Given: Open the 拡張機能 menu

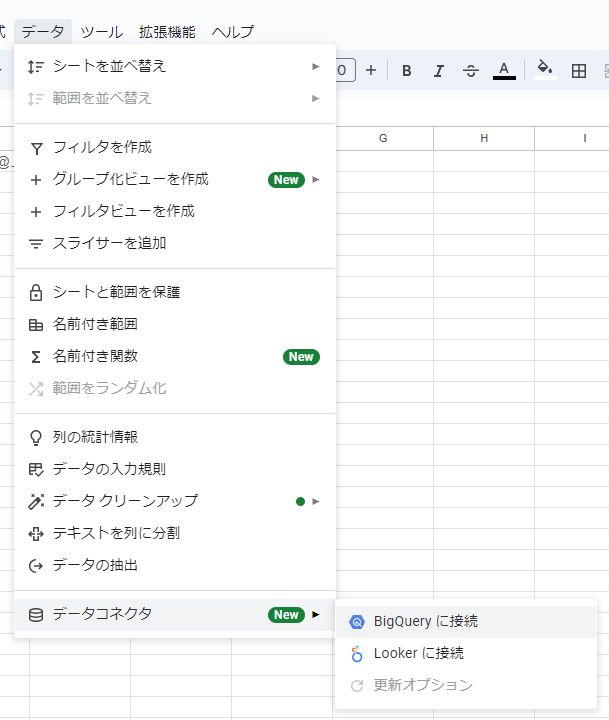Looking at the screenshot, I should (167, 32).
